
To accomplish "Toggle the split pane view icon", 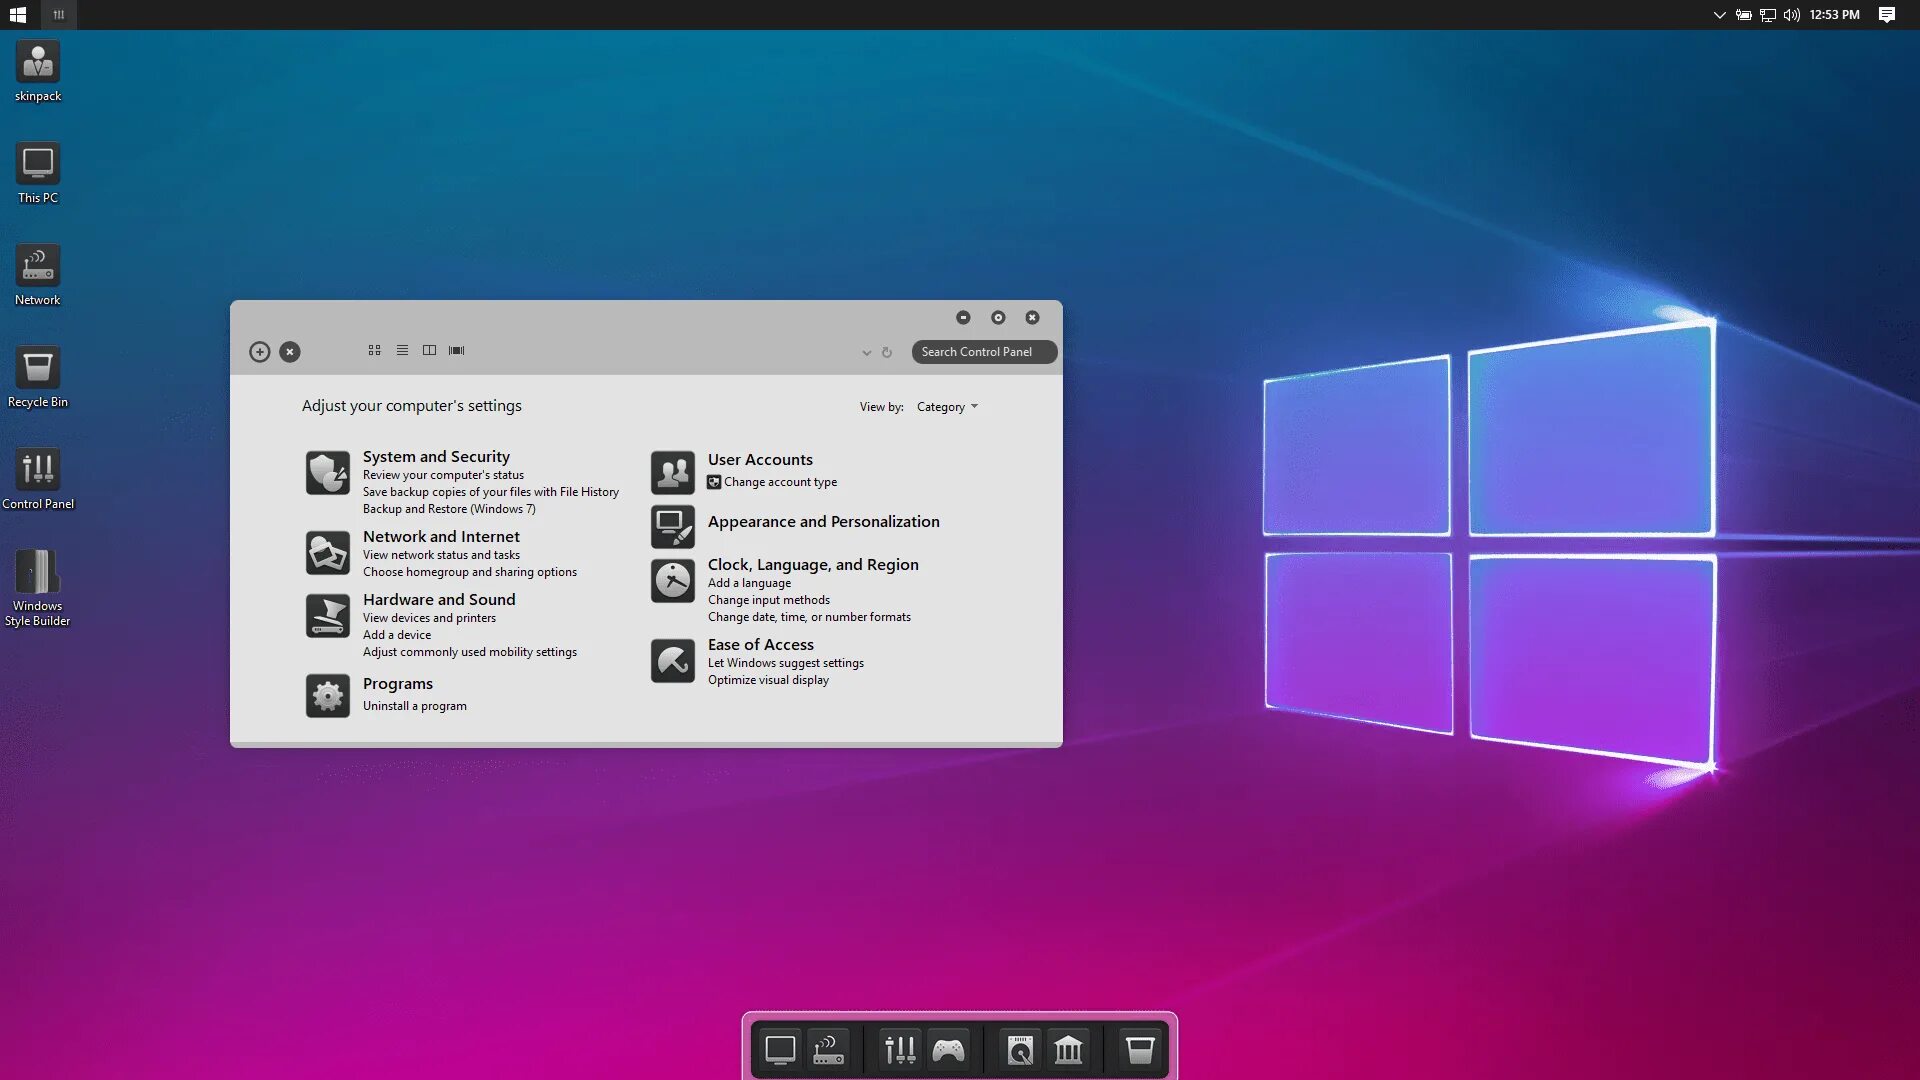I will pos(429,351).
